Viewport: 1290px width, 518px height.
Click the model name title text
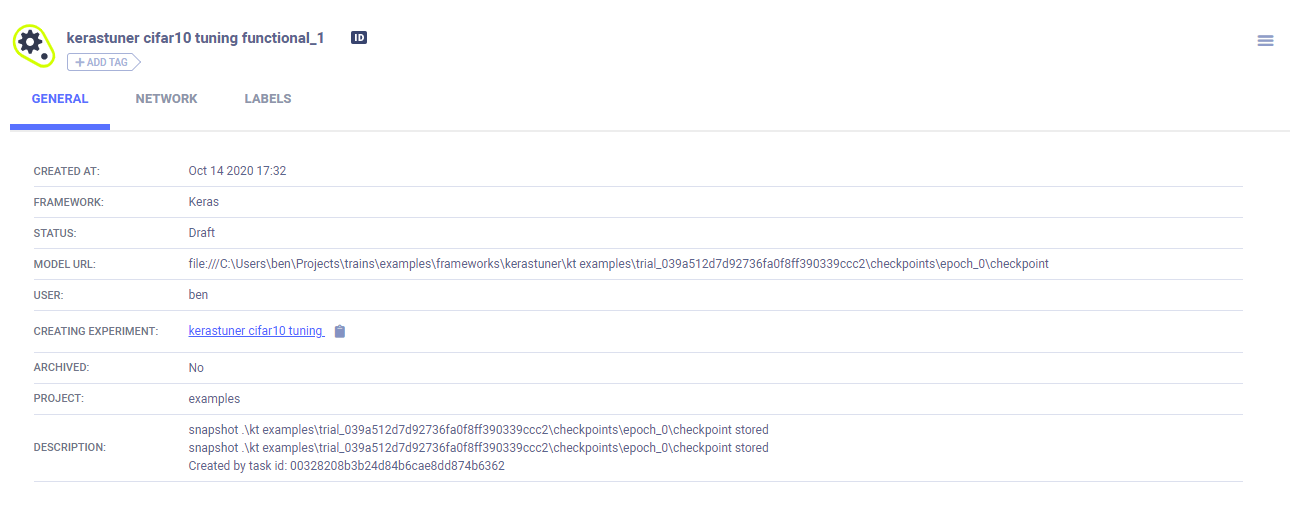(x=195, y=38)
